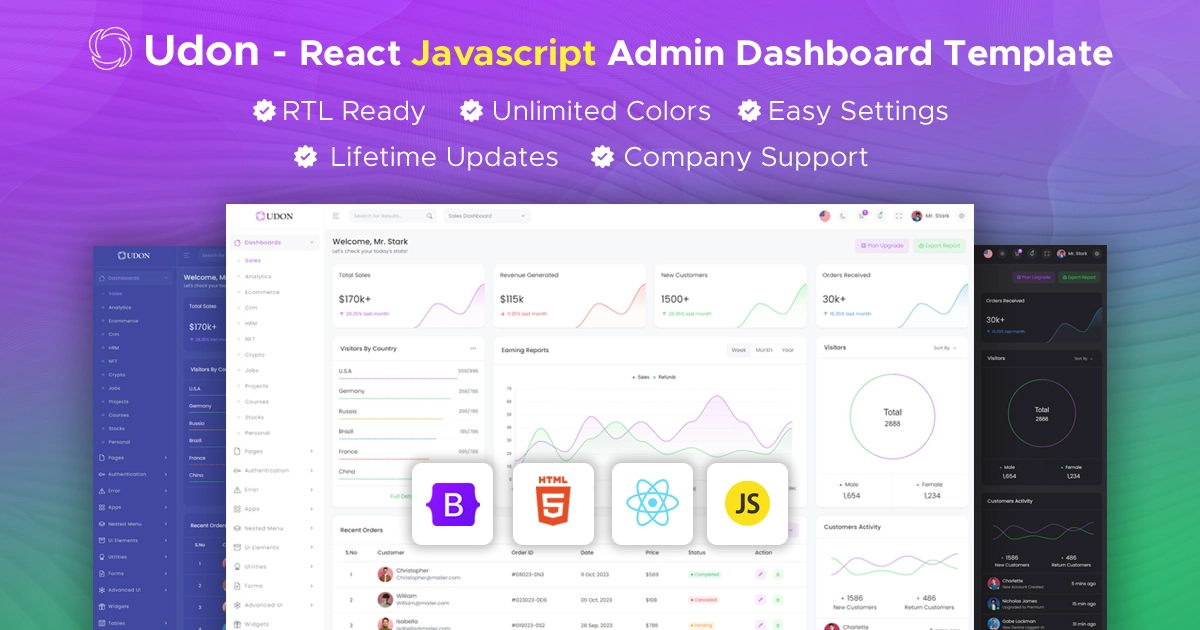Click the Pages document icon in the white sidebar
Screen dimensions: 1200x630
click(x=237, y=451)
